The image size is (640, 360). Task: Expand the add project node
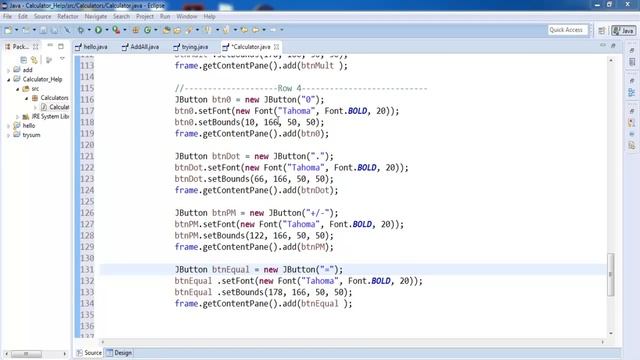9,70
